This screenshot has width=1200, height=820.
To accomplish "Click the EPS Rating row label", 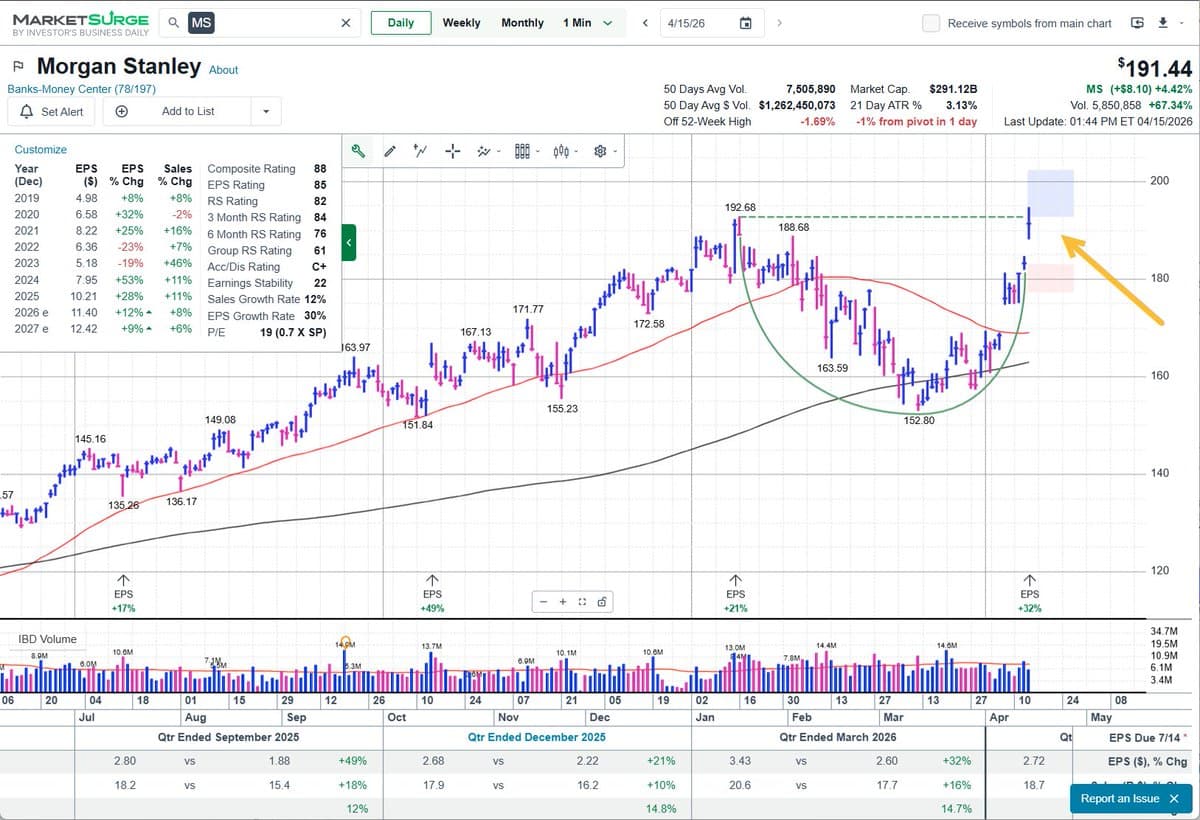I will pyautogui.click(x=236, y=185).
